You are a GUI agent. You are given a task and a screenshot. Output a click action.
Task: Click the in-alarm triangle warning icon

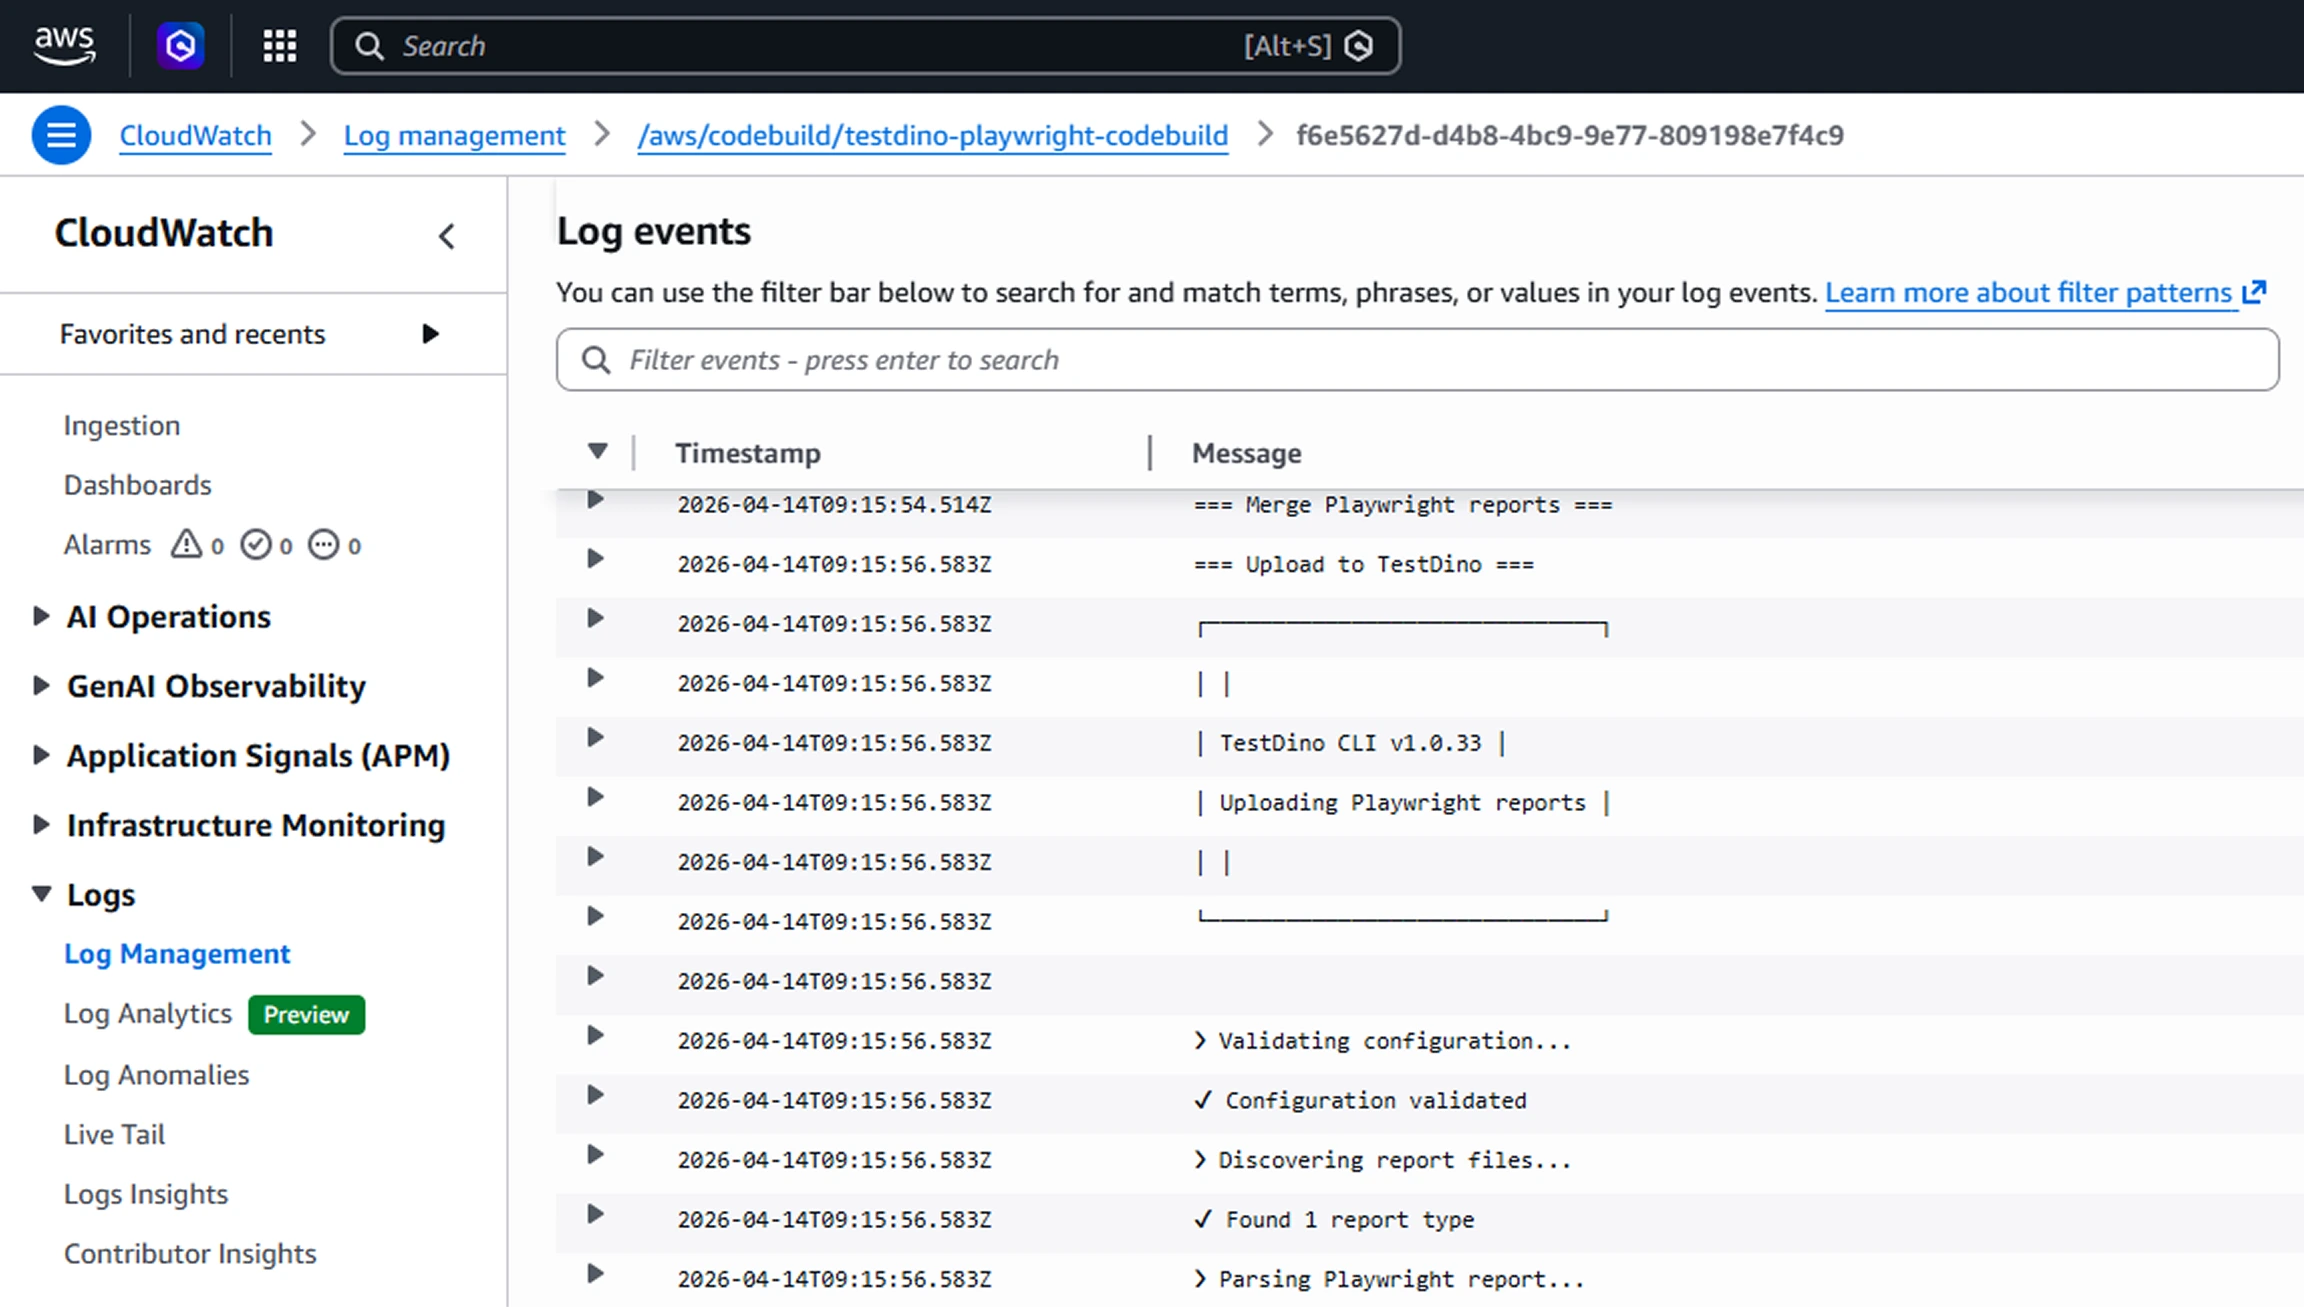[186, 544]
